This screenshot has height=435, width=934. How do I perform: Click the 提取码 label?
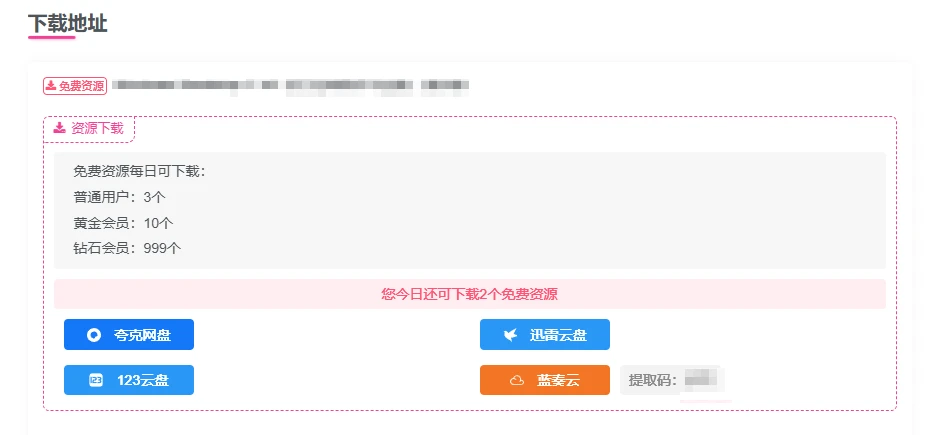coord(653,380)
